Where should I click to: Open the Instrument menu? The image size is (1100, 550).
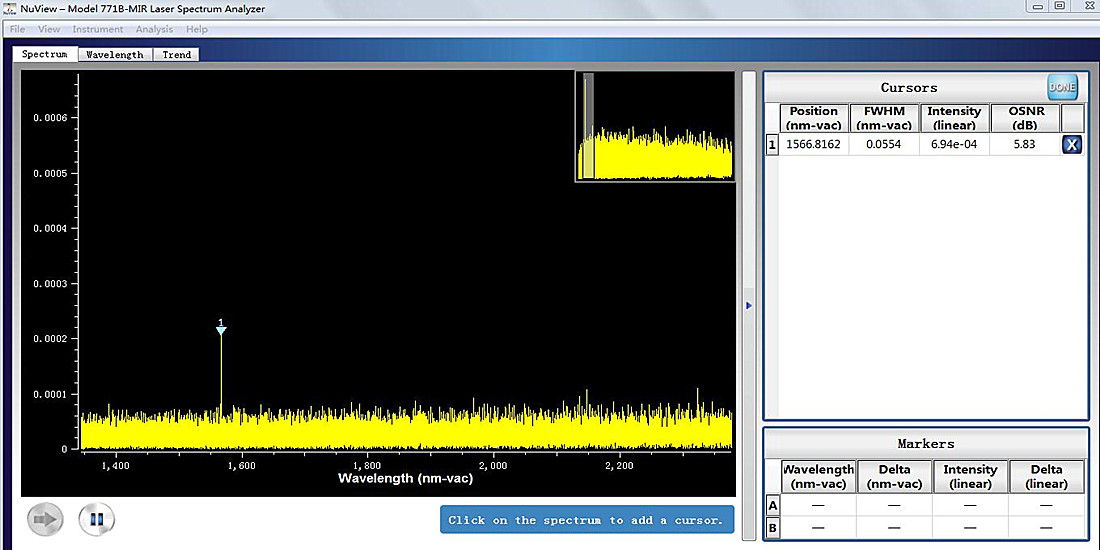(98, 29)
